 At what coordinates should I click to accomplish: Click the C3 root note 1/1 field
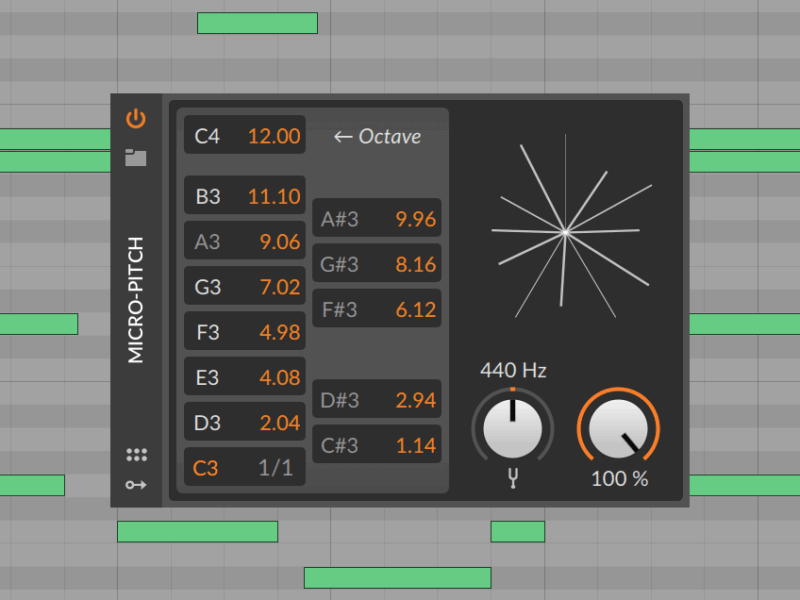(245, 468)
